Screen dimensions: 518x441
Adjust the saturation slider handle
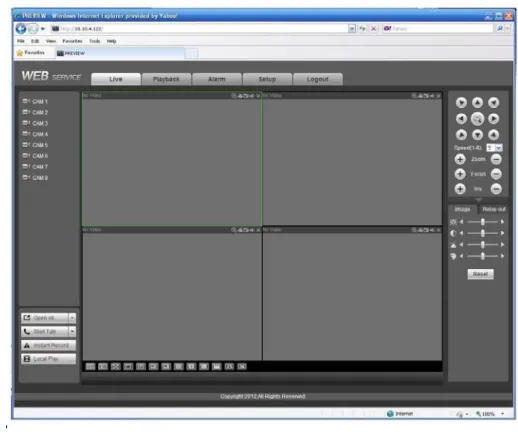[482, 245]
